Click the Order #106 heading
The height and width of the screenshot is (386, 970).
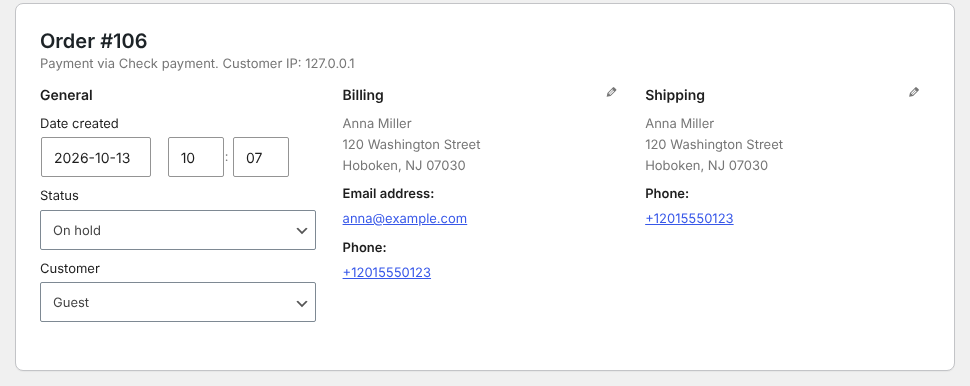(x=93, y=41)
